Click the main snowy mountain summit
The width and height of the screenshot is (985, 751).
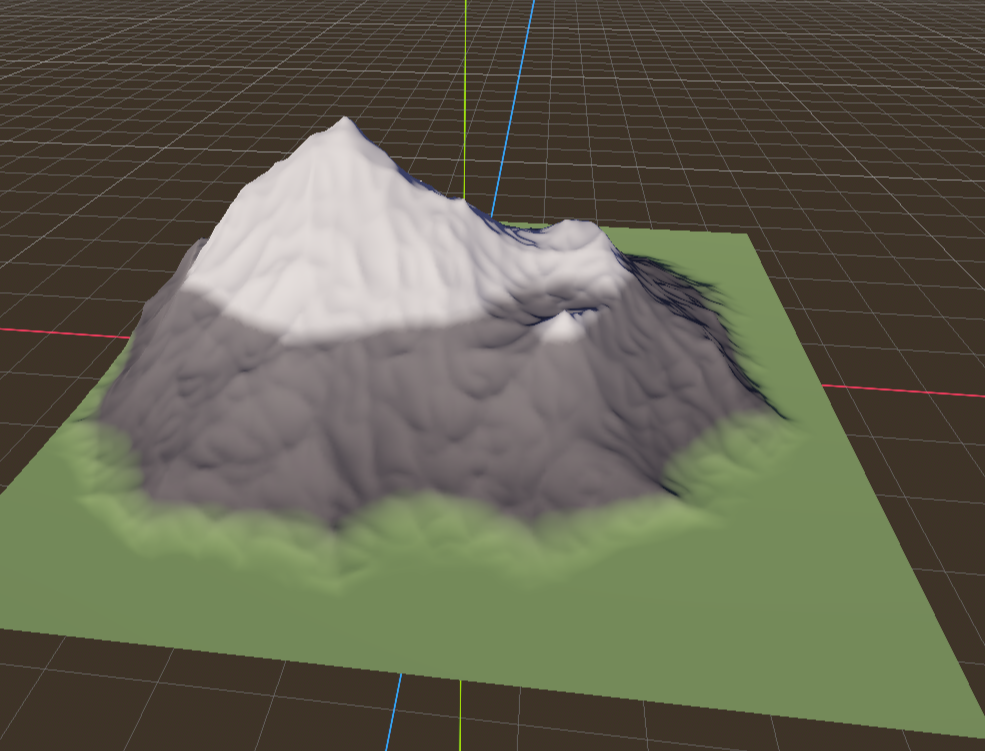[x=344, y=126]
